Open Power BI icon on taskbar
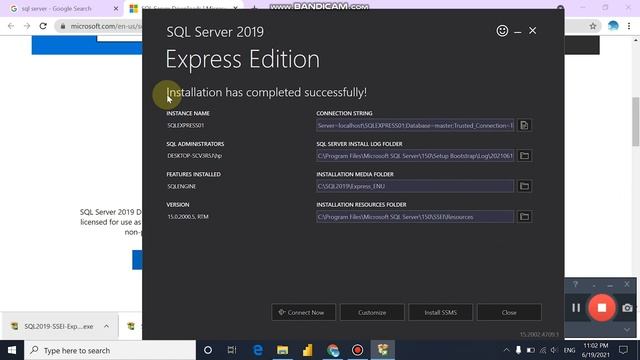640x360 pixels. tap(307, 350)
